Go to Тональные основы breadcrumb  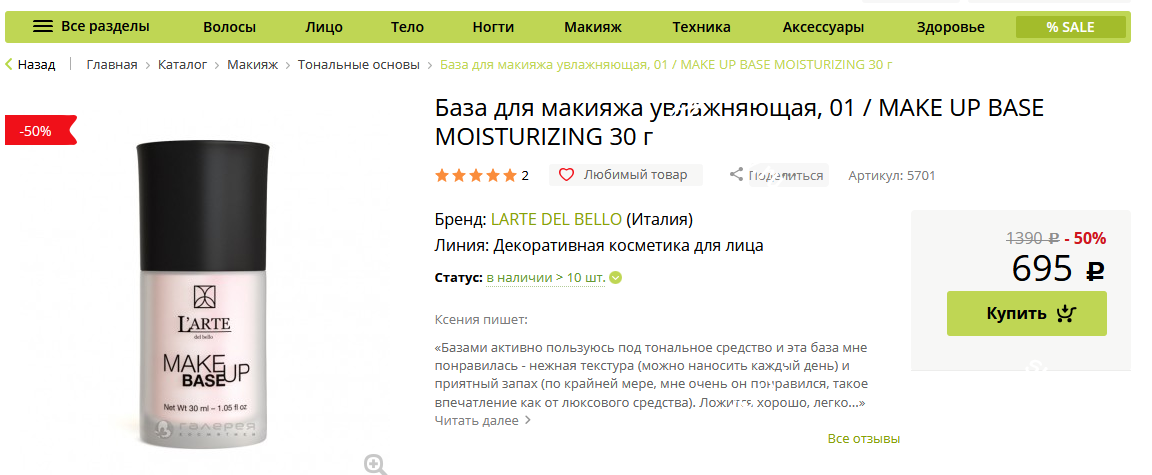(359, 65)
